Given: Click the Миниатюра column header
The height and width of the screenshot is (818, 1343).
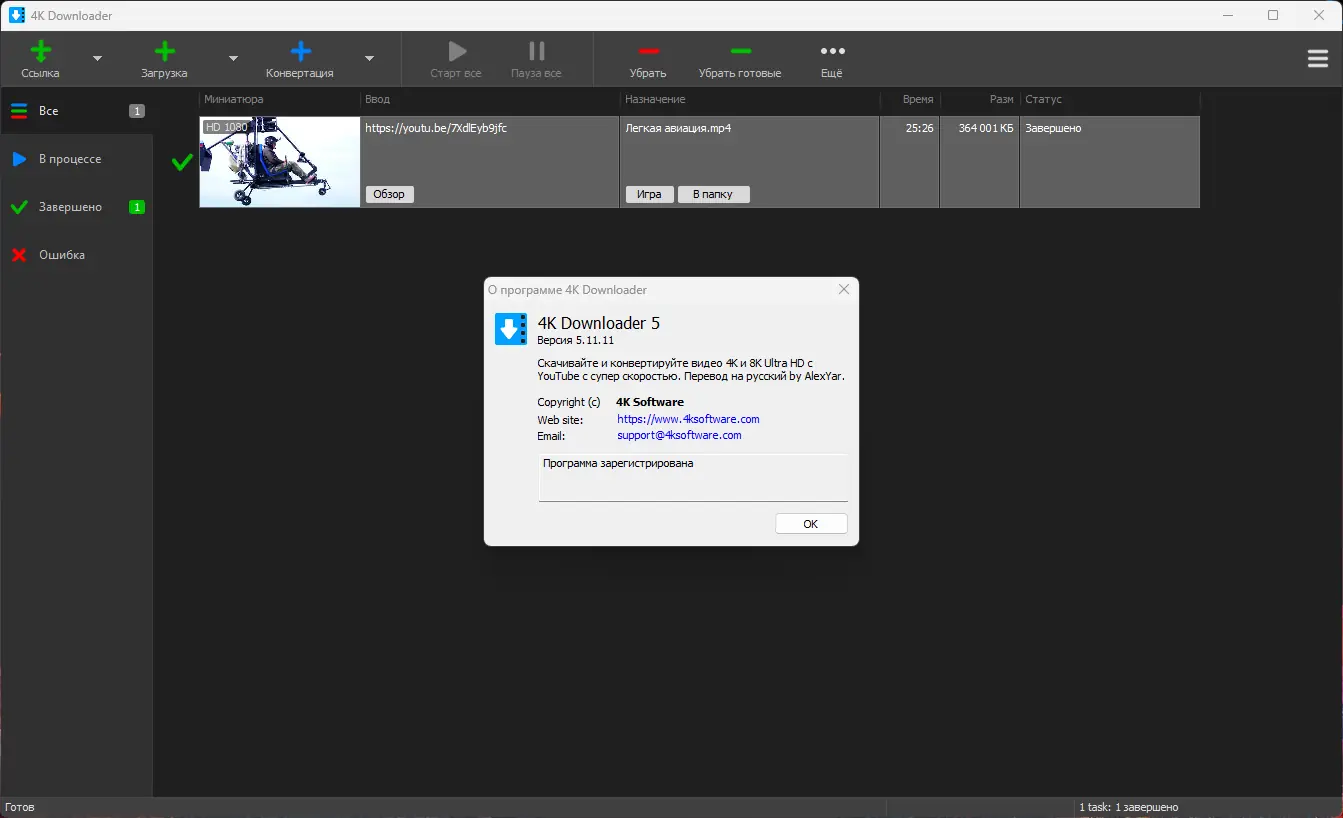Looking at the screenshot, I should (280, 99).
